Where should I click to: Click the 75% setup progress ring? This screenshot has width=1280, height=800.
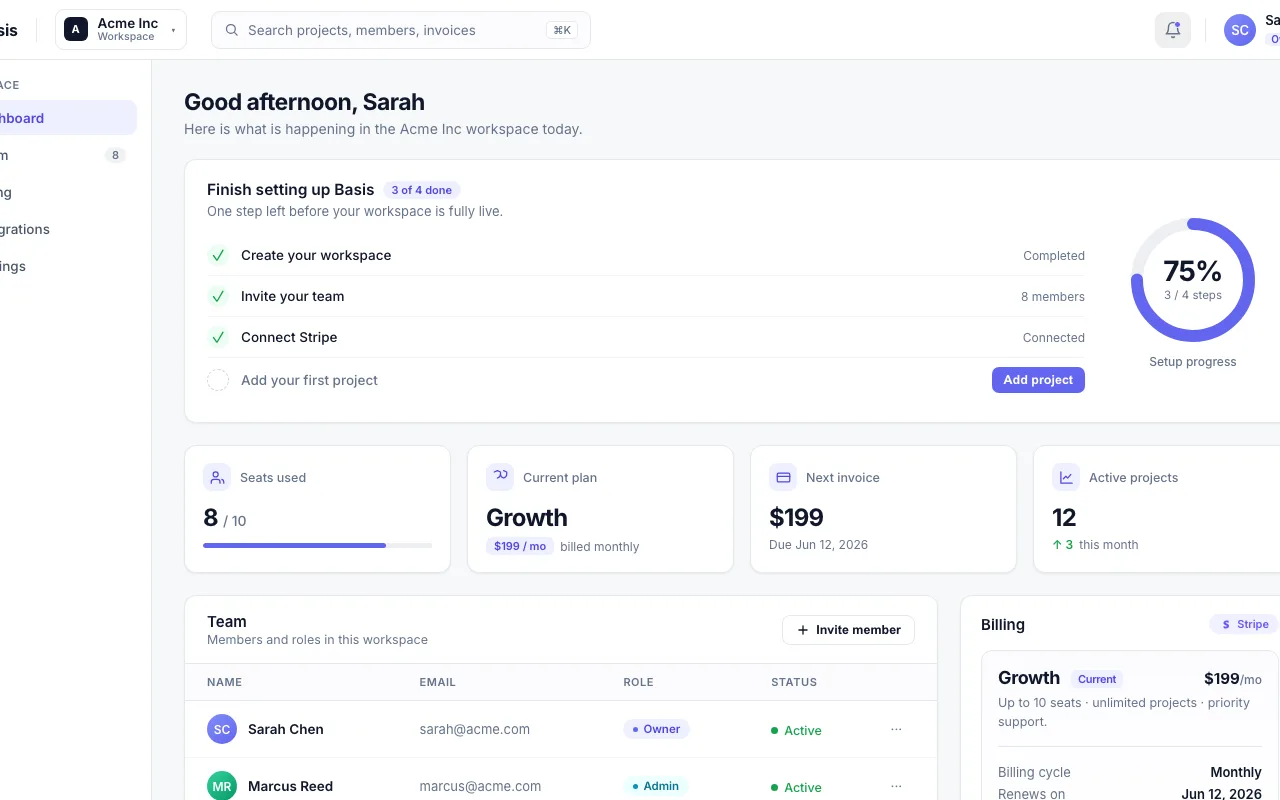coord(1193,280)
